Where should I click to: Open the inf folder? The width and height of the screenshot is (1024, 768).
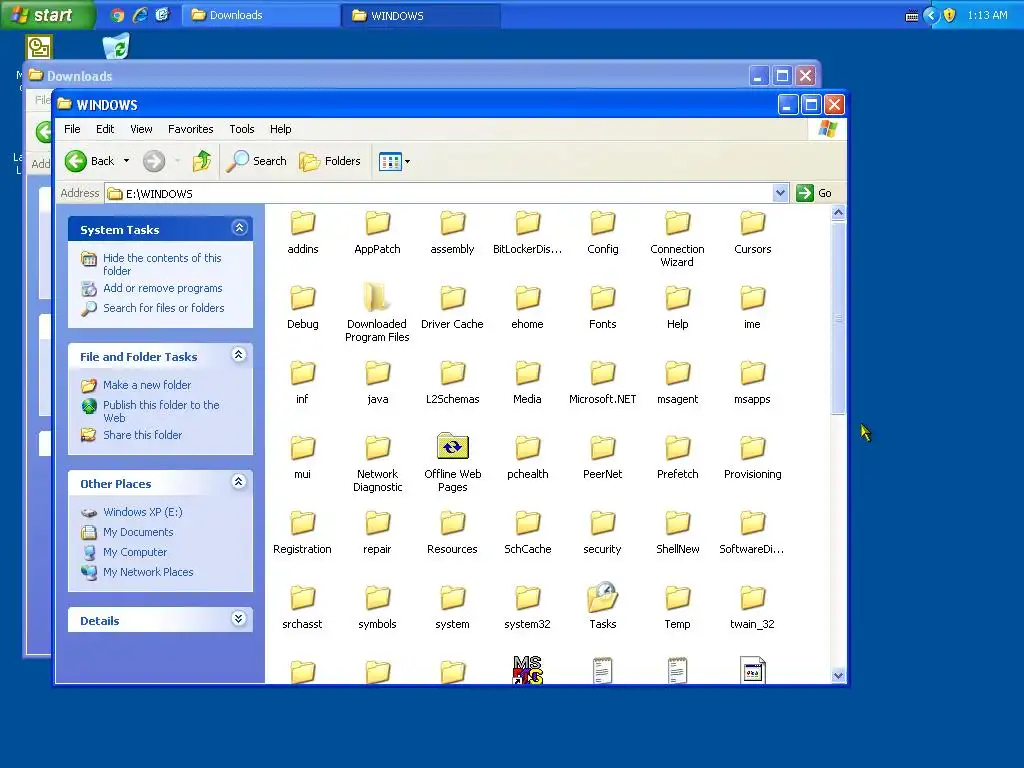point(302,382)
